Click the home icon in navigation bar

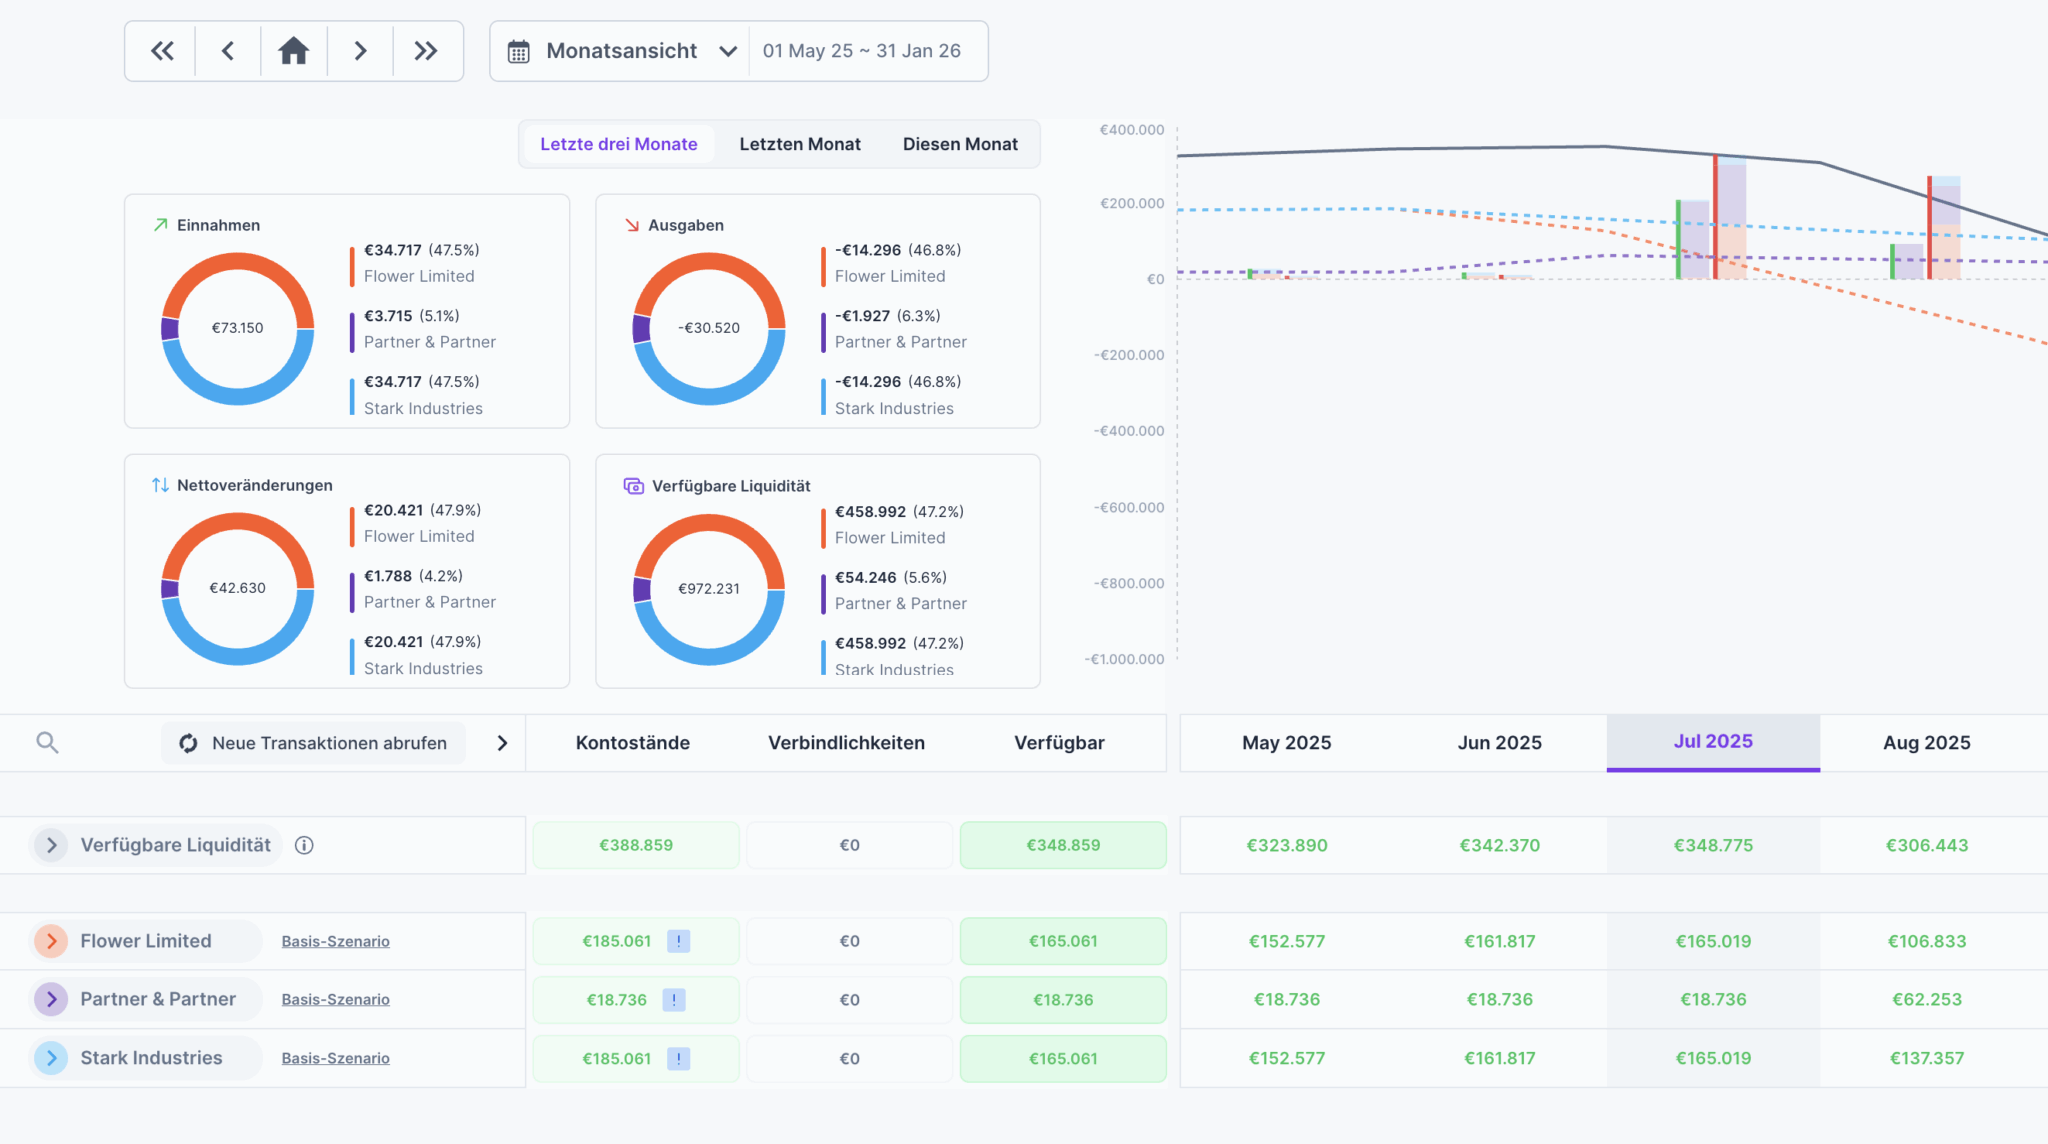click(293, 51)
